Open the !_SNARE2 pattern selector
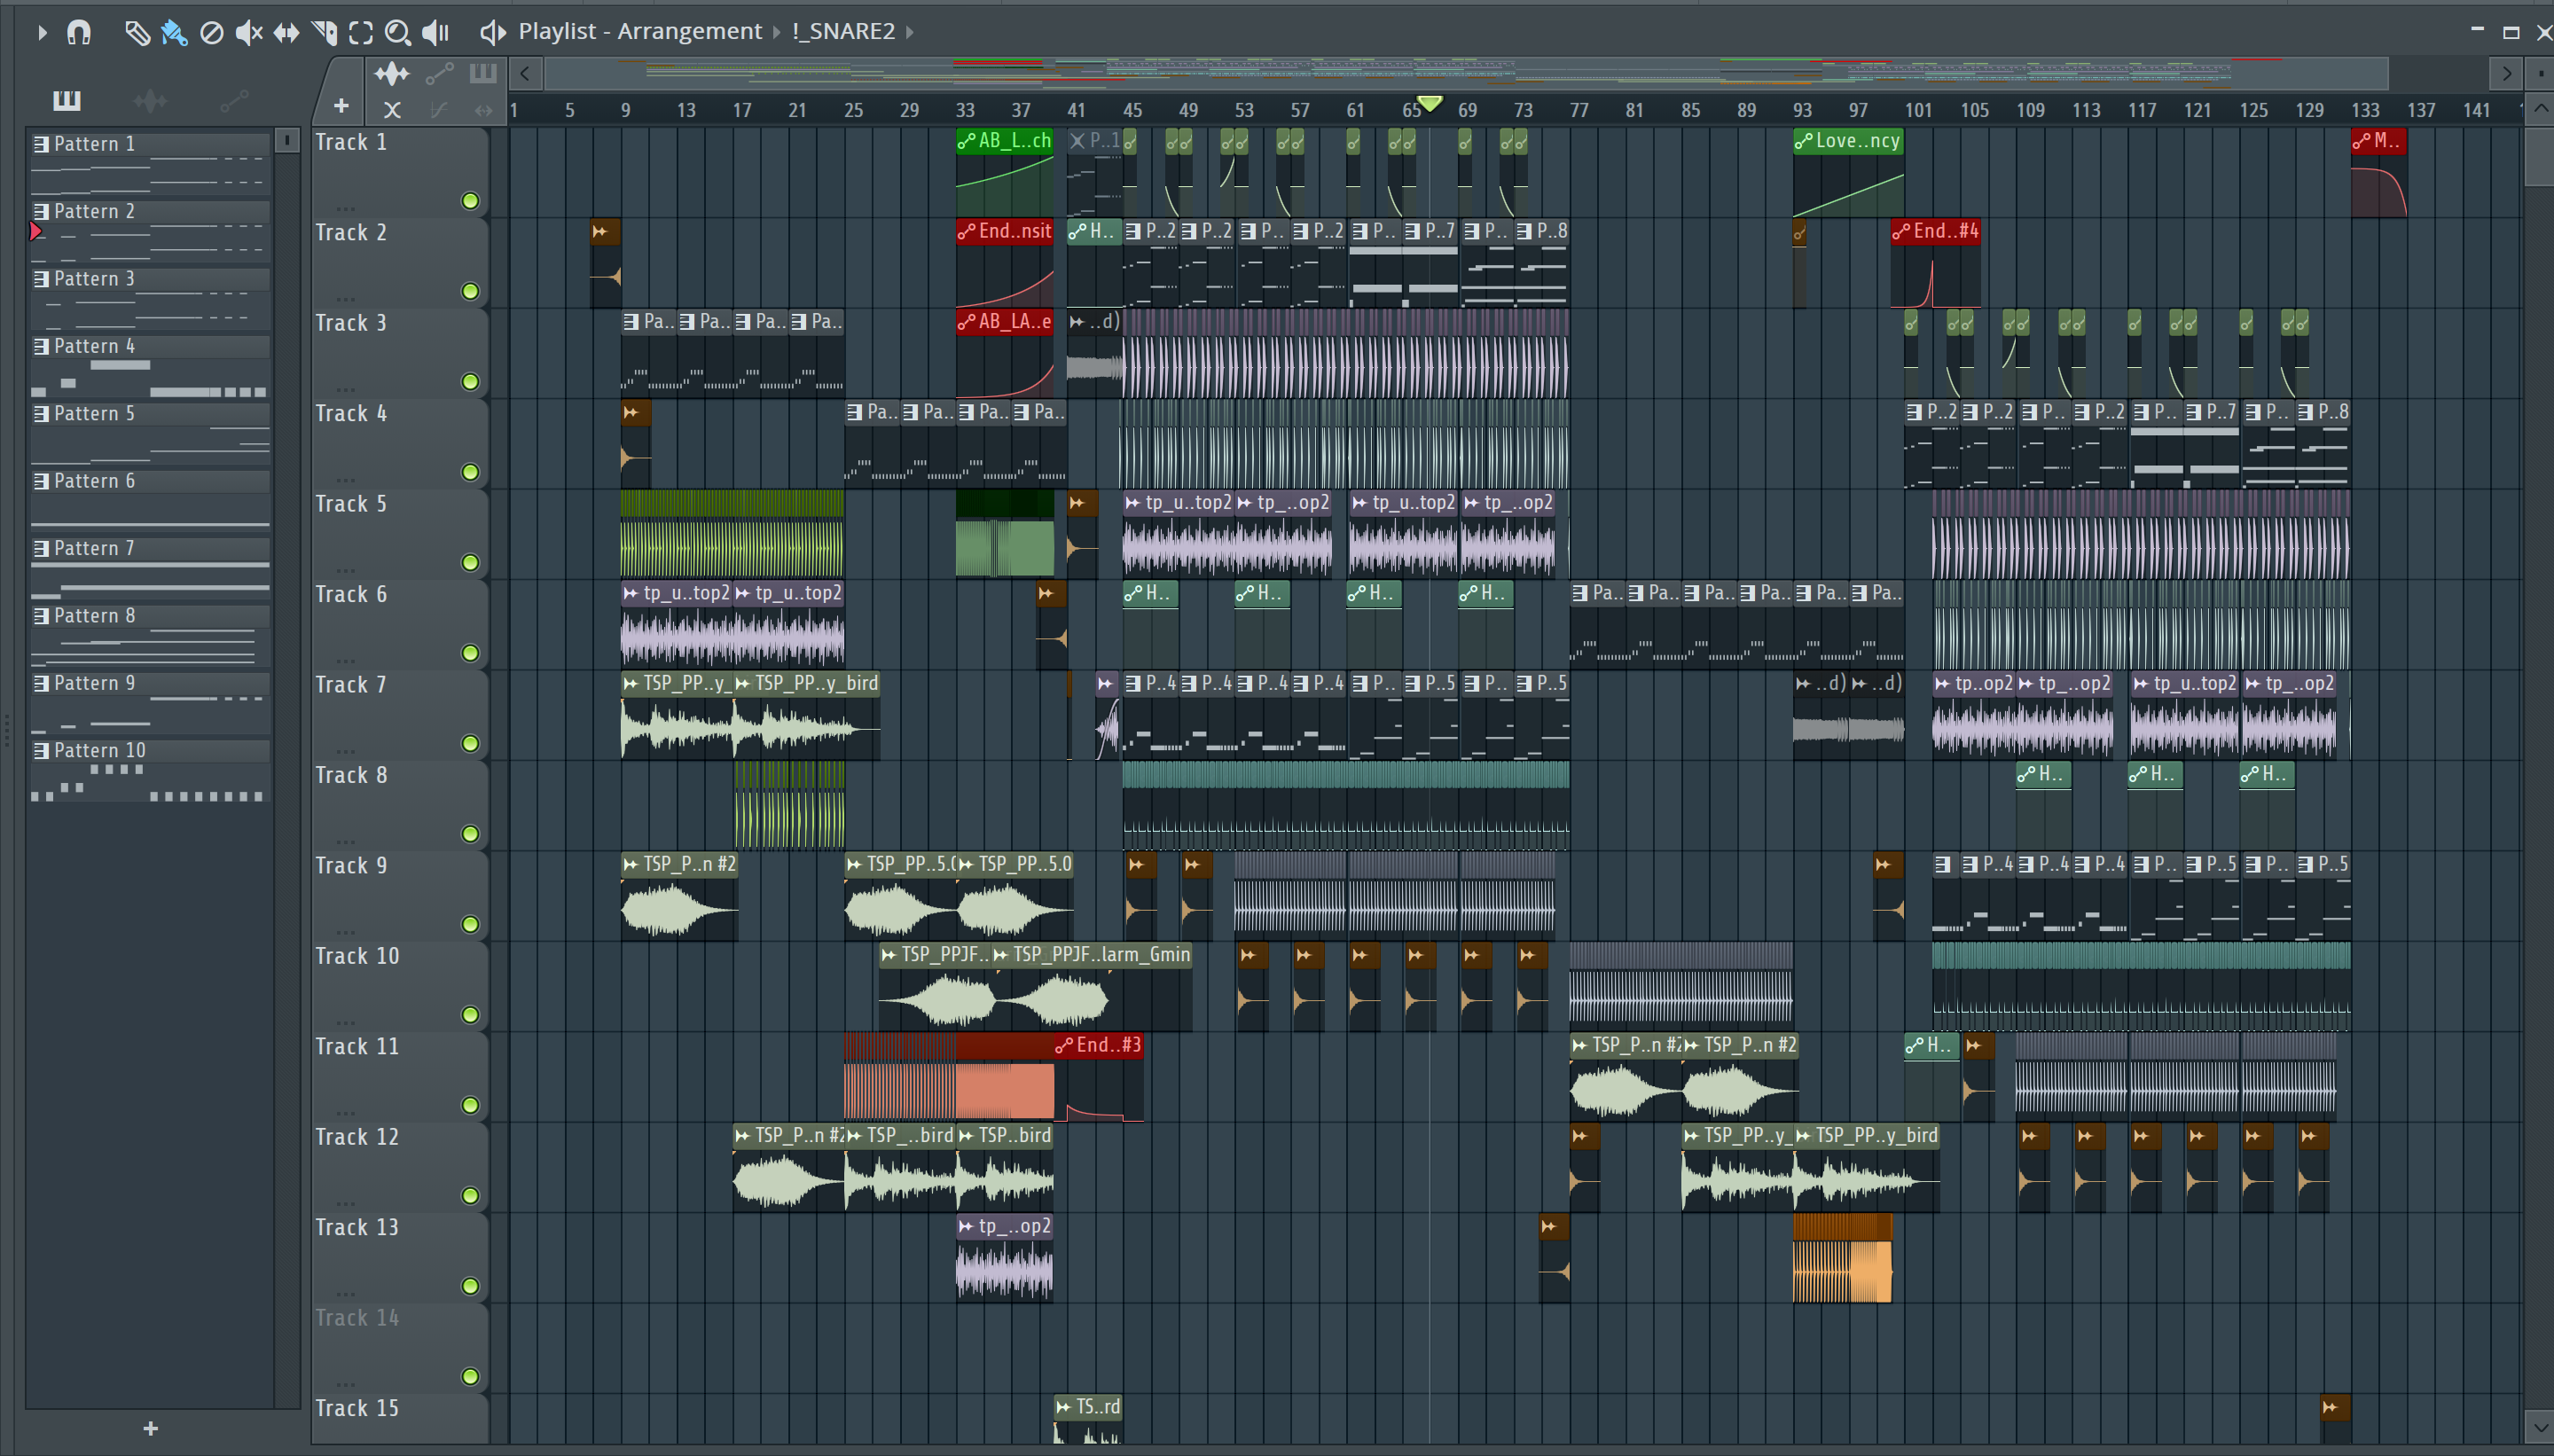 point(843,31)
